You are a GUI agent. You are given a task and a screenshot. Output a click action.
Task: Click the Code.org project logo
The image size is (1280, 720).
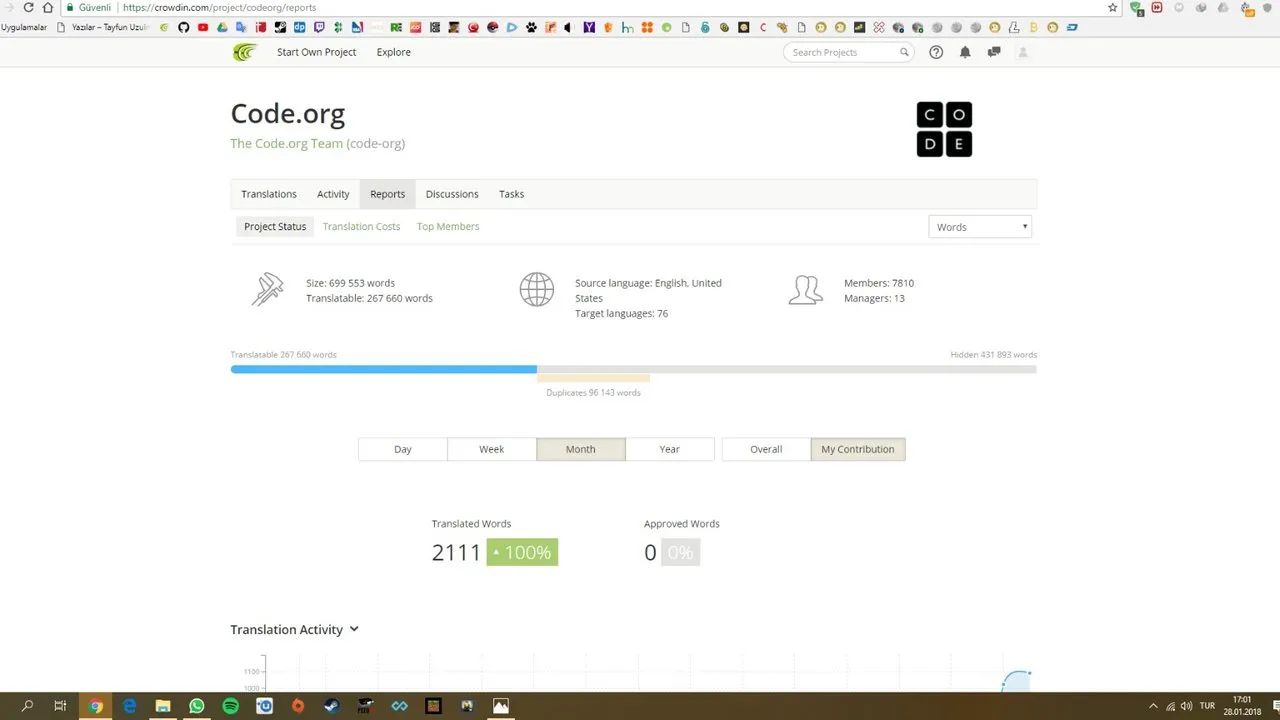point(944,129)
